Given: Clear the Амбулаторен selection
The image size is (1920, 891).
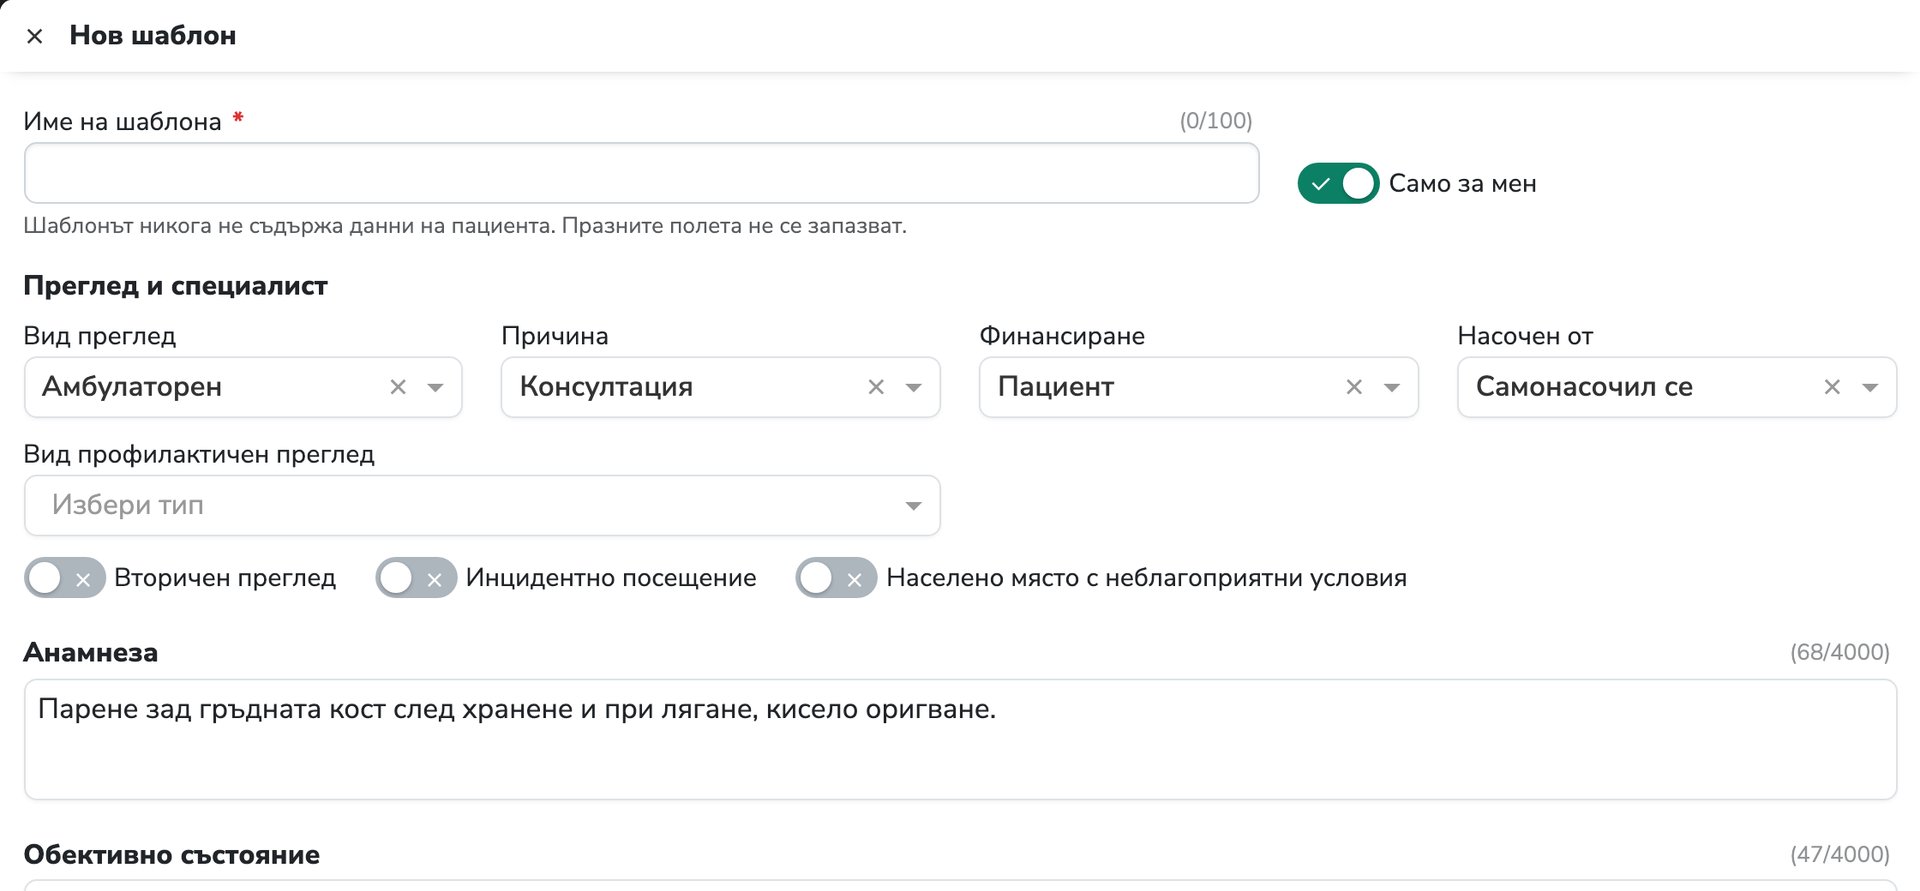Looking at the screenshot, I should pos(398,387).
